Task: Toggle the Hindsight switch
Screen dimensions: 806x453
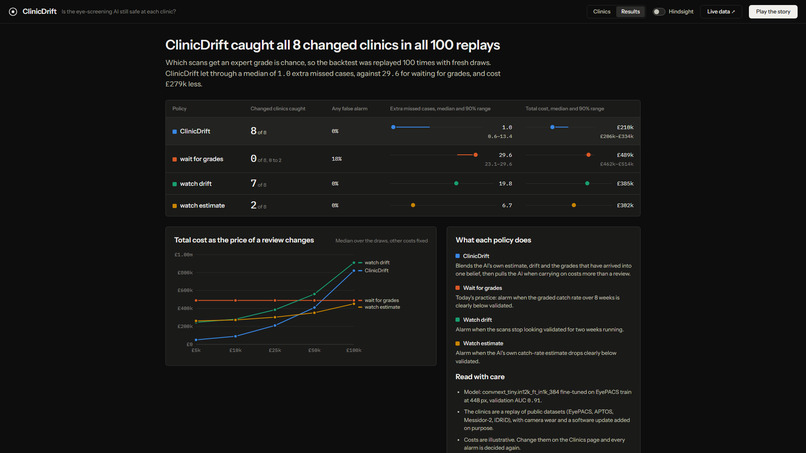Action: (x=658, y=12)
